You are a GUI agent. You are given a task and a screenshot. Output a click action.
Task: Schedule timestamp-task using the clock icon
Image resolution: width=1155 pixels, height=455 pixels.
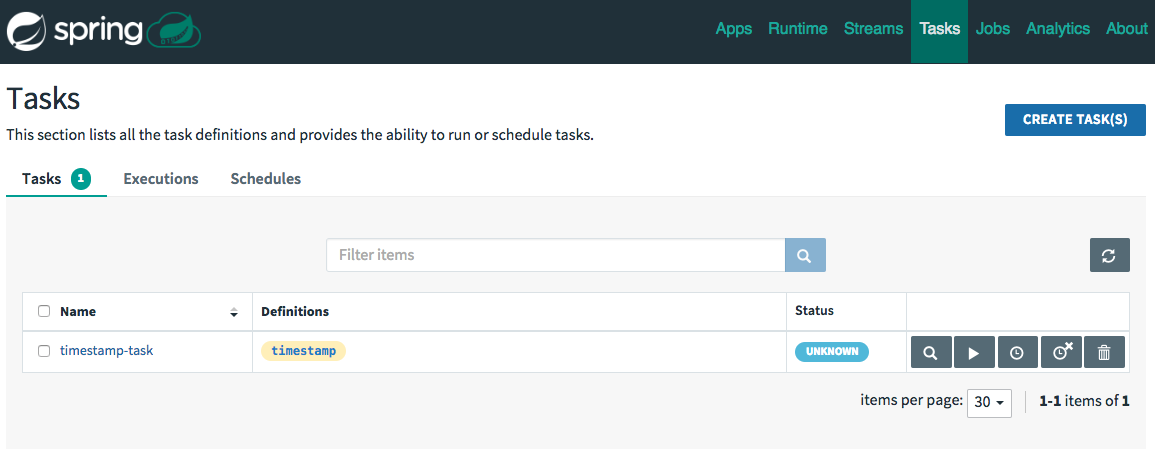1017,352
